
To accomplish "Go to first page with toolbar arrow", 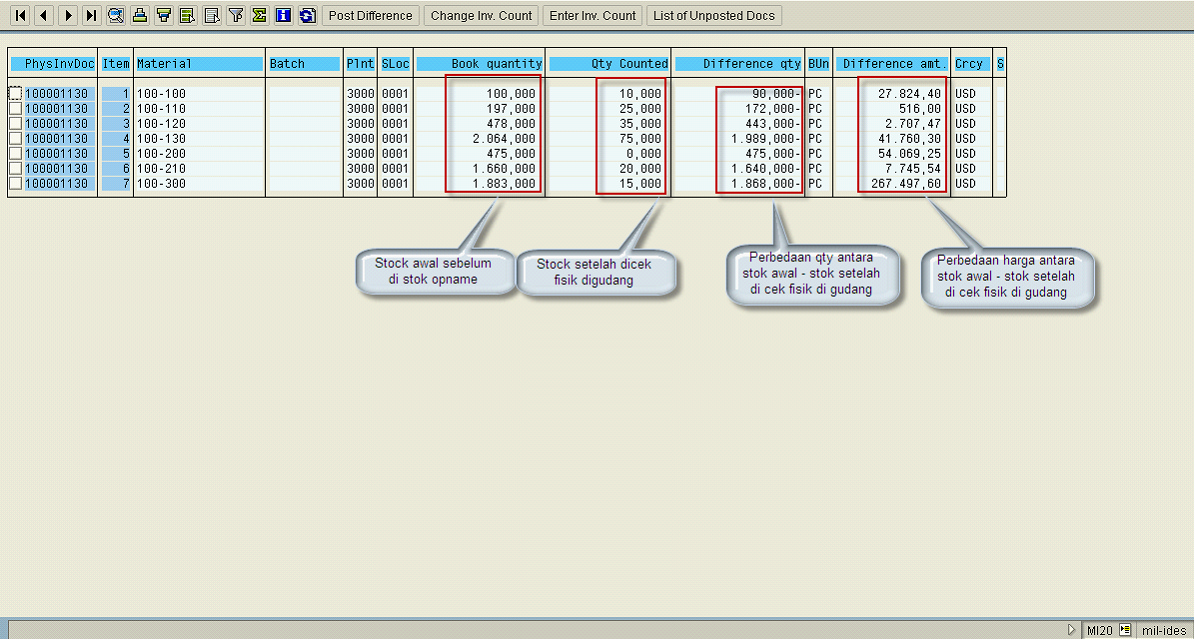I will click(x=19, y=16).
